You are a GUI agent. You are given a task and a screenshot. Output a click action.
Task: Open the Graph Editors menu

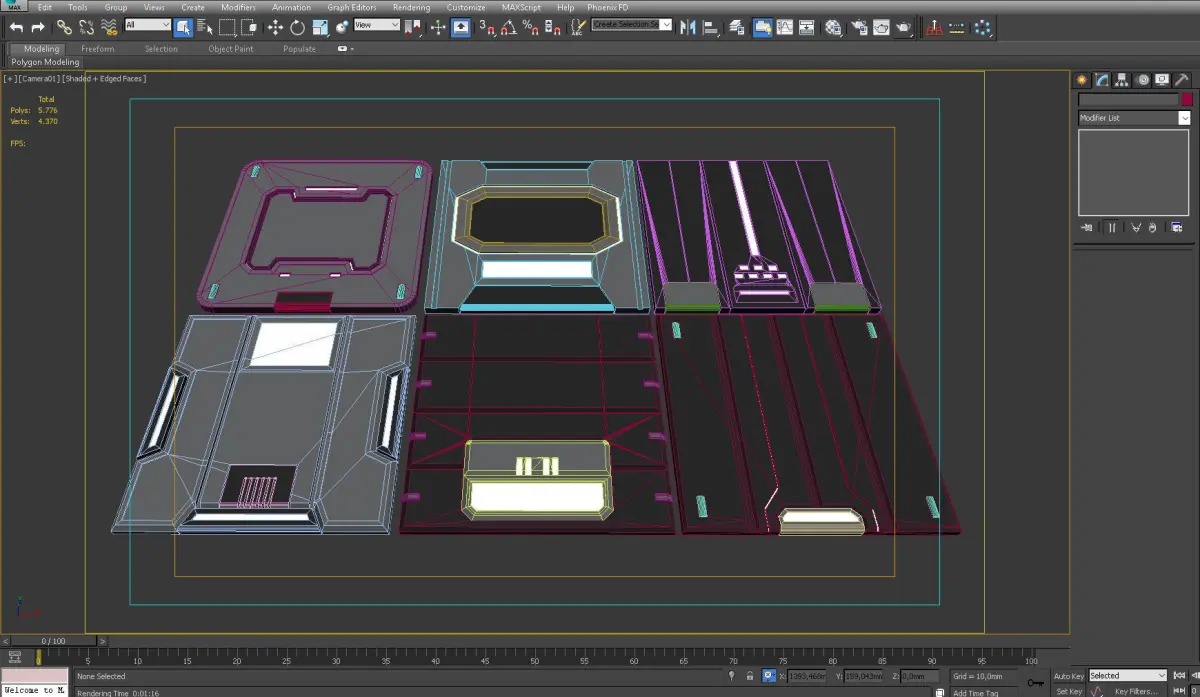click(x=352, y=7)
